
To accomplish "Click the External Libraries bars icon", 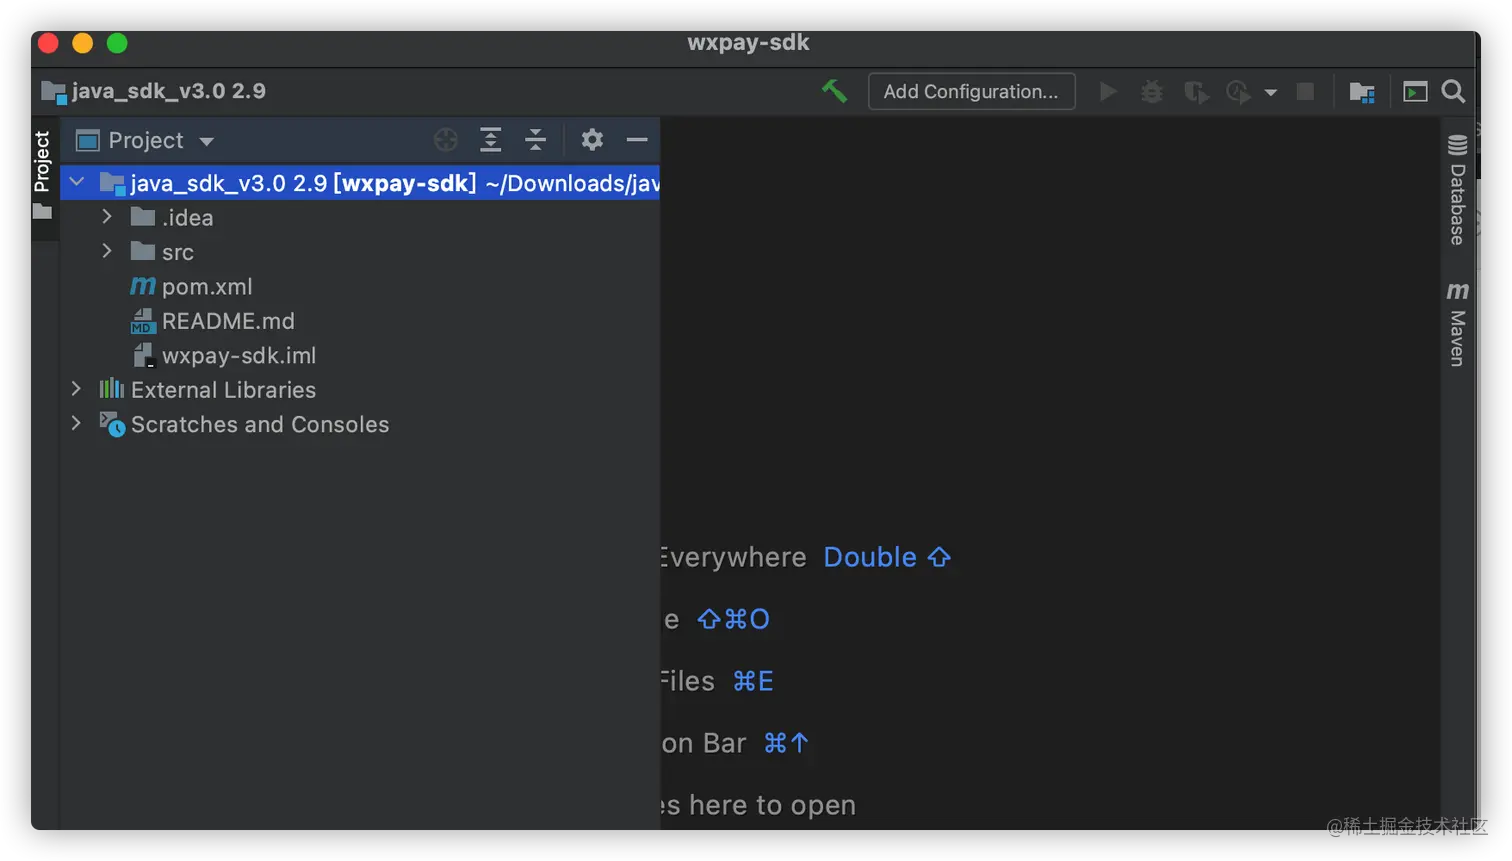I will click(112, 389).
